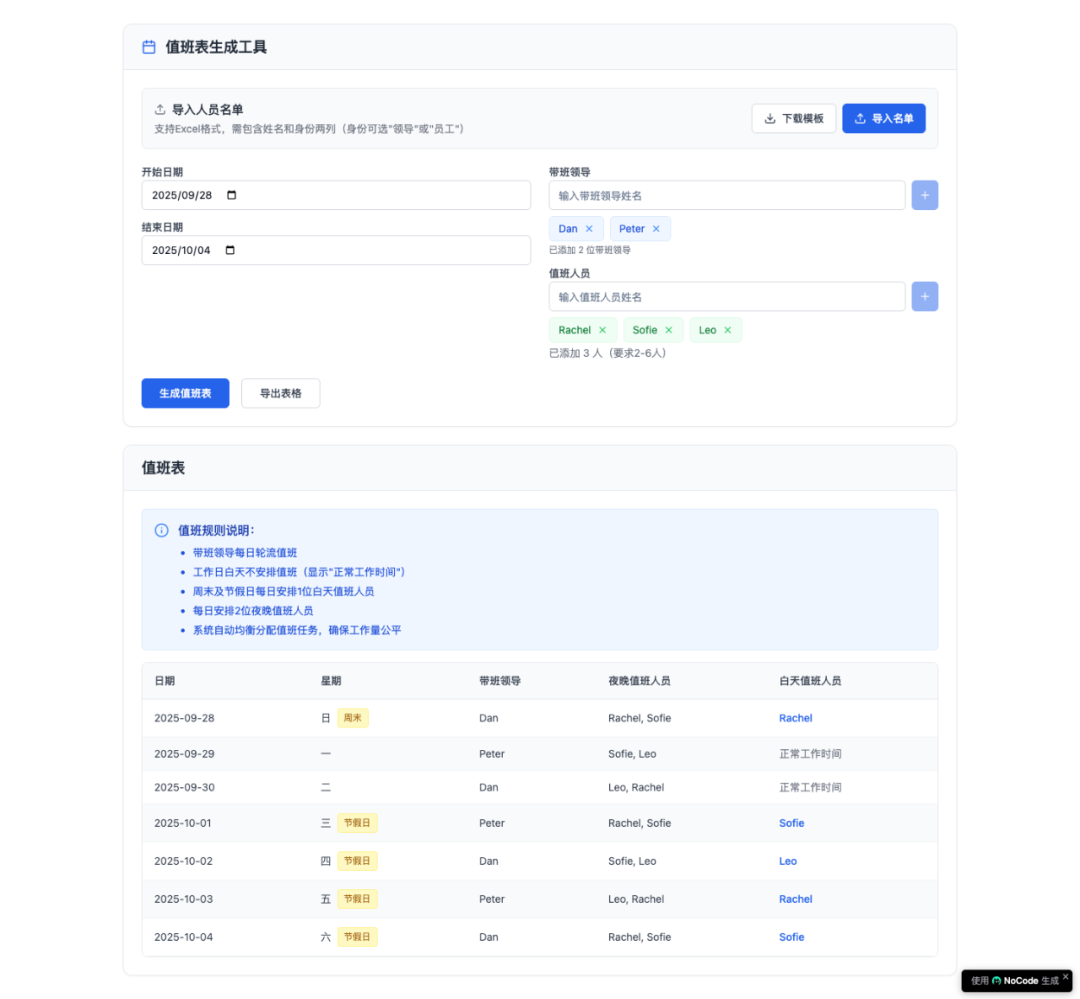This screenshot has width=1080, height=999.
Task: Open the start date calendar picker icon
Action: tap(231, 195)
